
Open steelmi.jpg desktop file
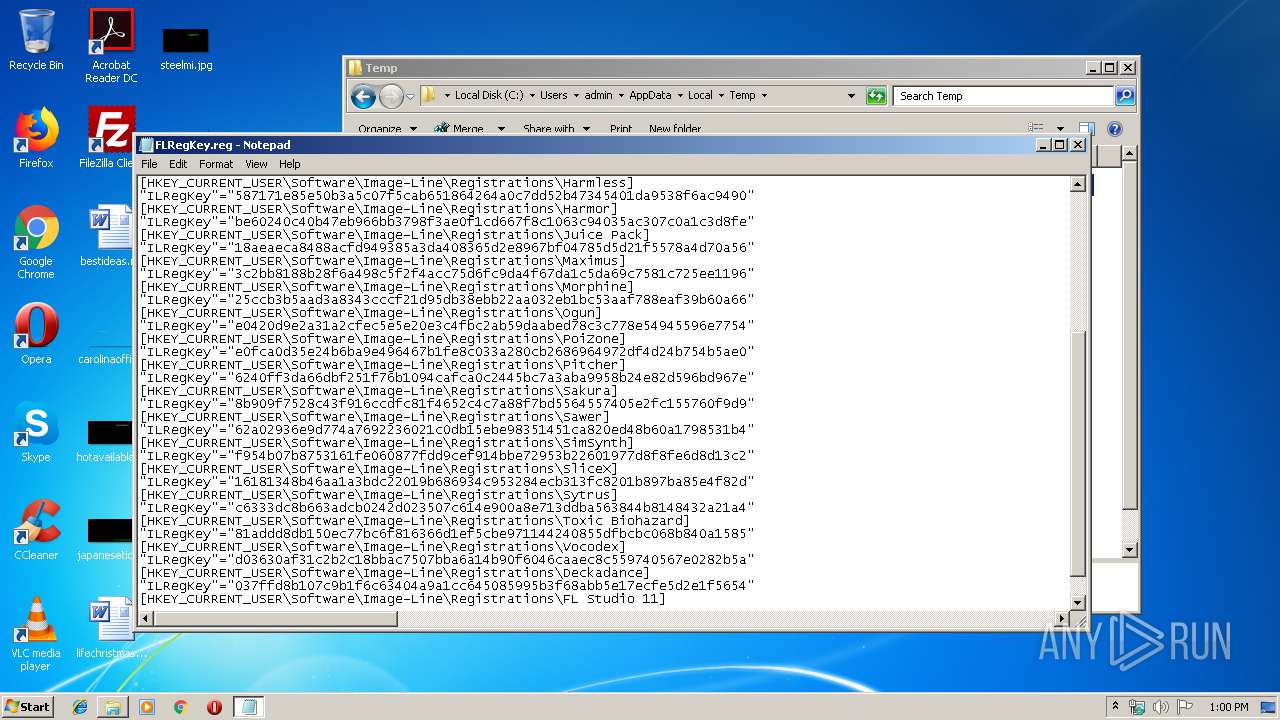coord(186,48)
